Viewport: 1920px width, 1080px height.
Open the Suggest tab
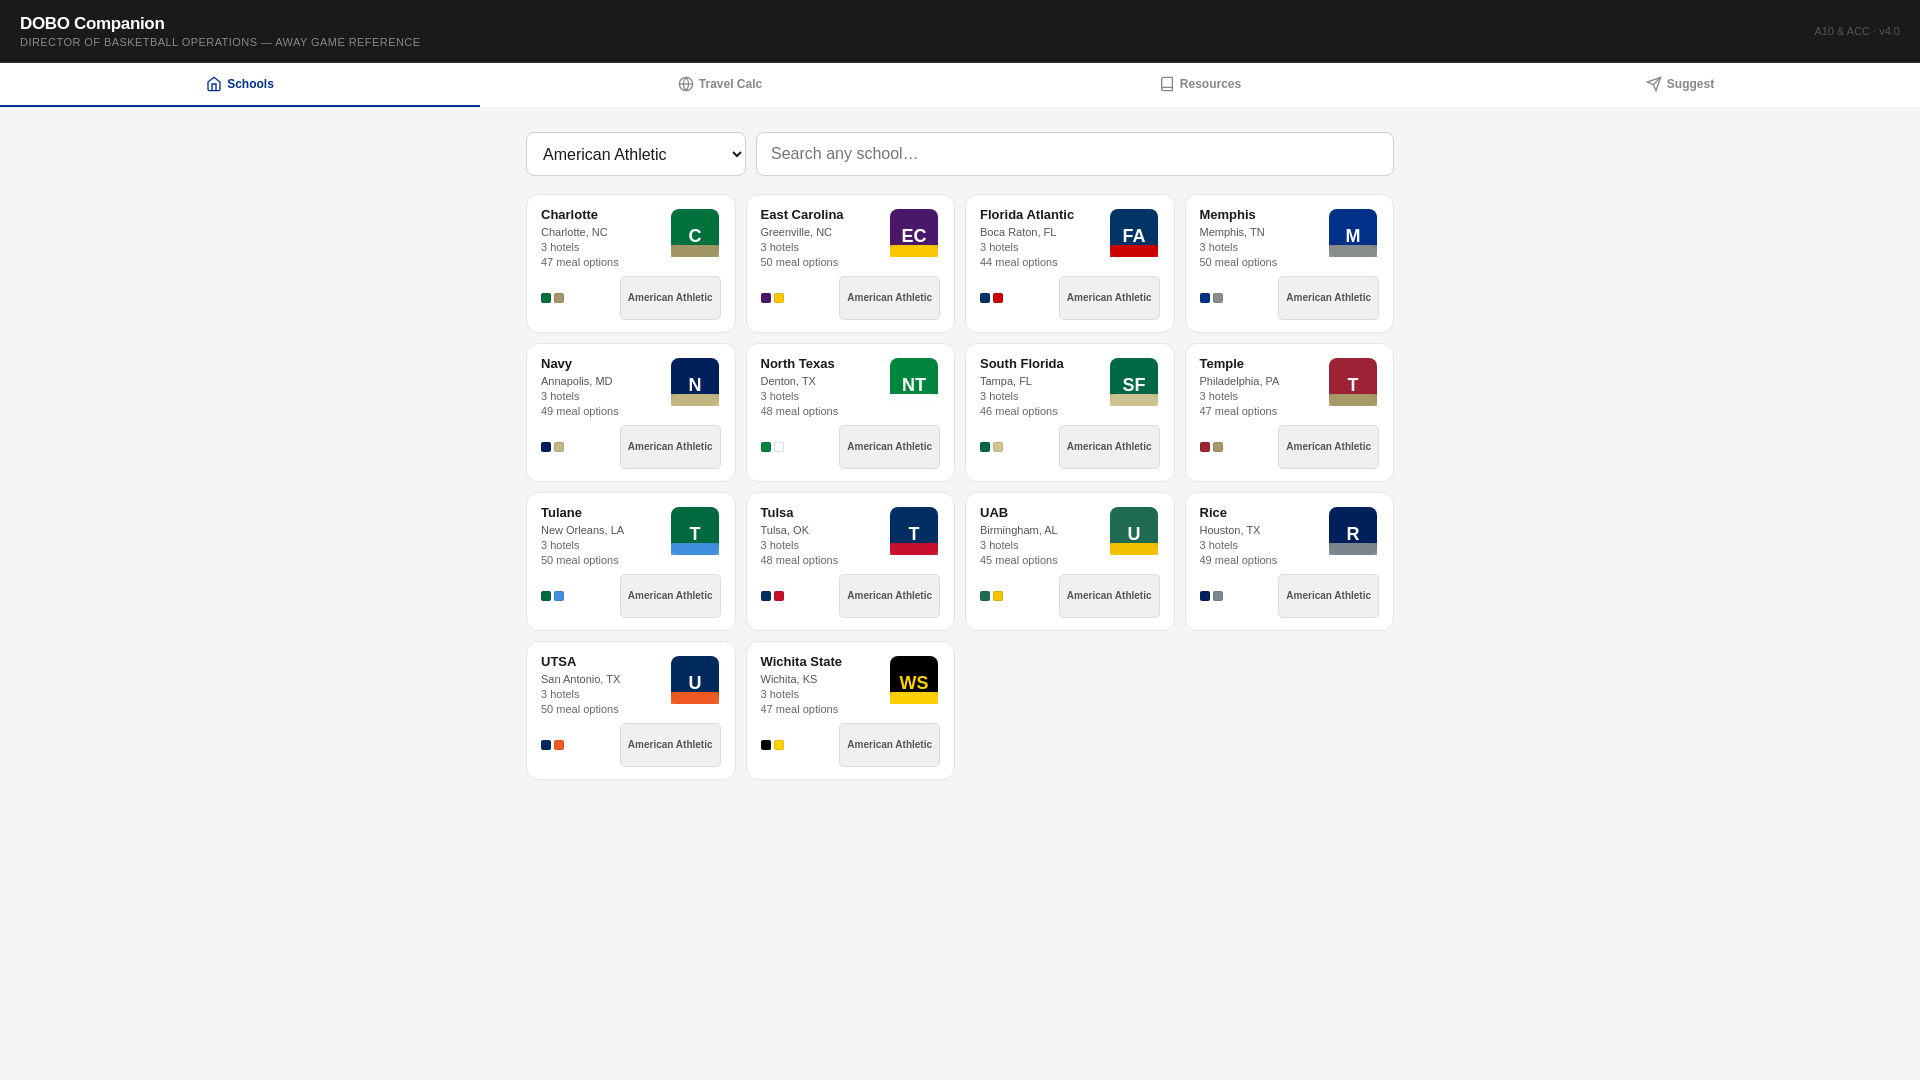click(1680, 84)
